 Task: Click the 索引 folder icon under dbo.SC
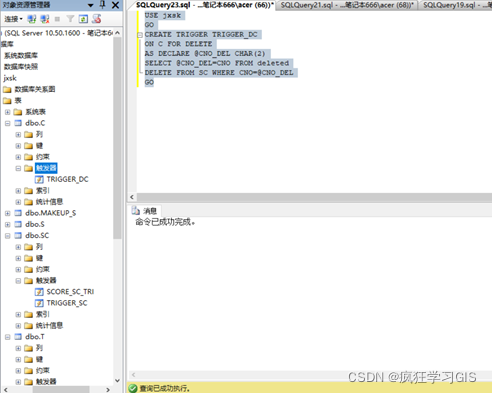click(29, 314)
